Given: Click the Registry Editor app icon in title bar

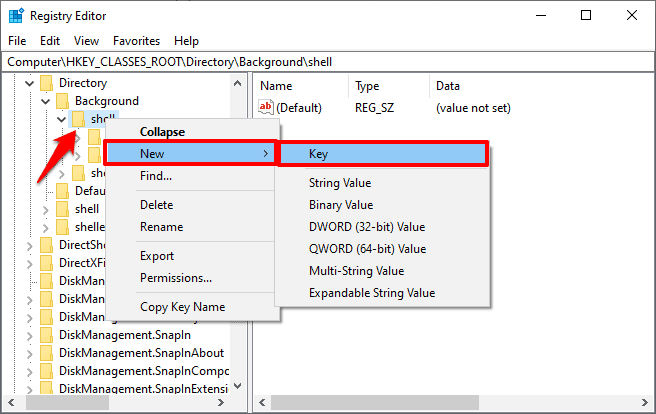Looking at the screenshot, I should tap(16, 16).
